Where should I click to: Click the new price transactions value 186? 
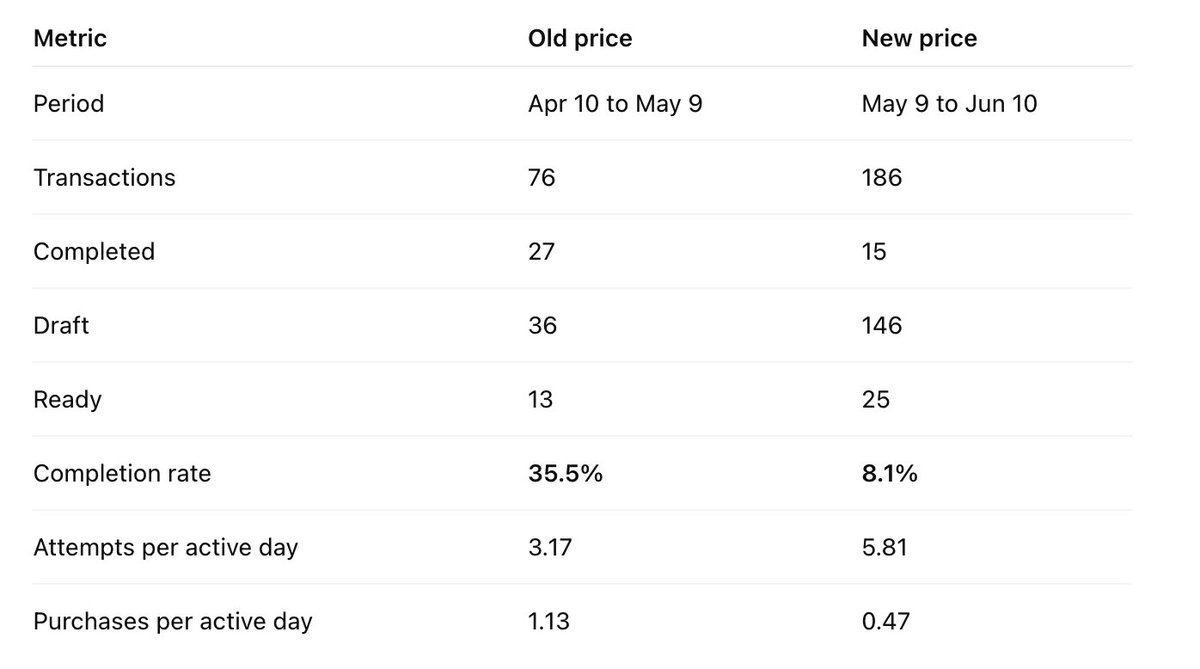[x=881, y=177]
